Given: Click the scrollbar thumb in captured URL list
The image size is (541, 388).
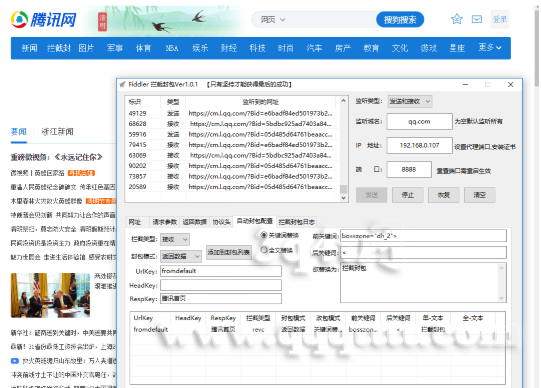Looking at the screenshot, I should pyautogui.click(x=343, y=189).
